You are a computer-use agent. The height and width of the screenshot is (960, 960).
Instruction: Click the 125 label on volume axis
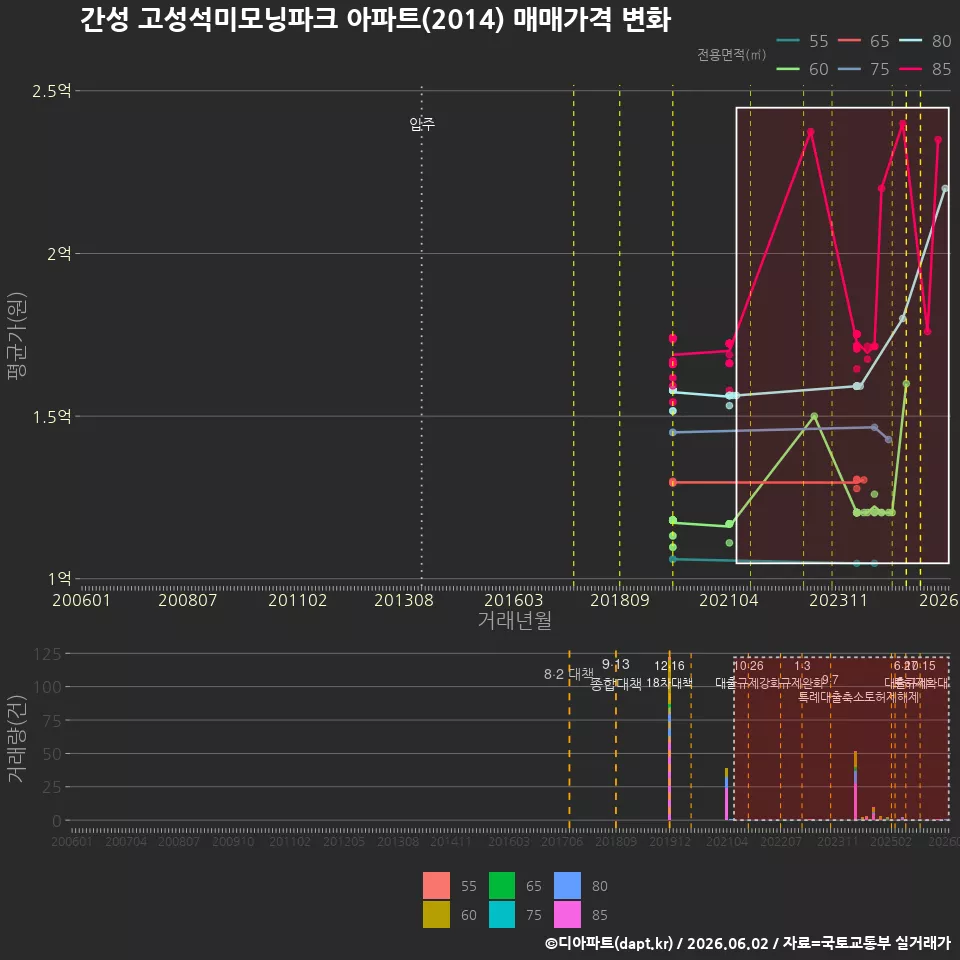coord(48,654)
